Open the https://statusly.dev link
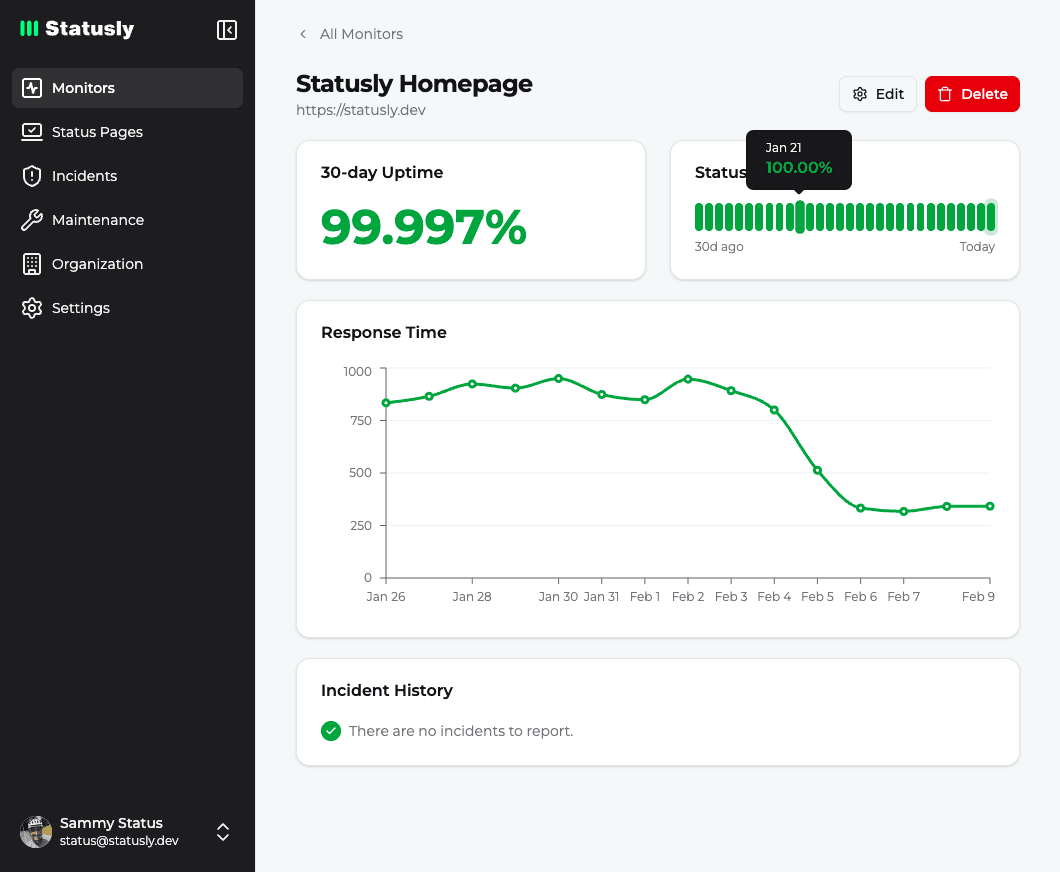The height and width of the screenshot is (872, 1060). click(362, 110)
